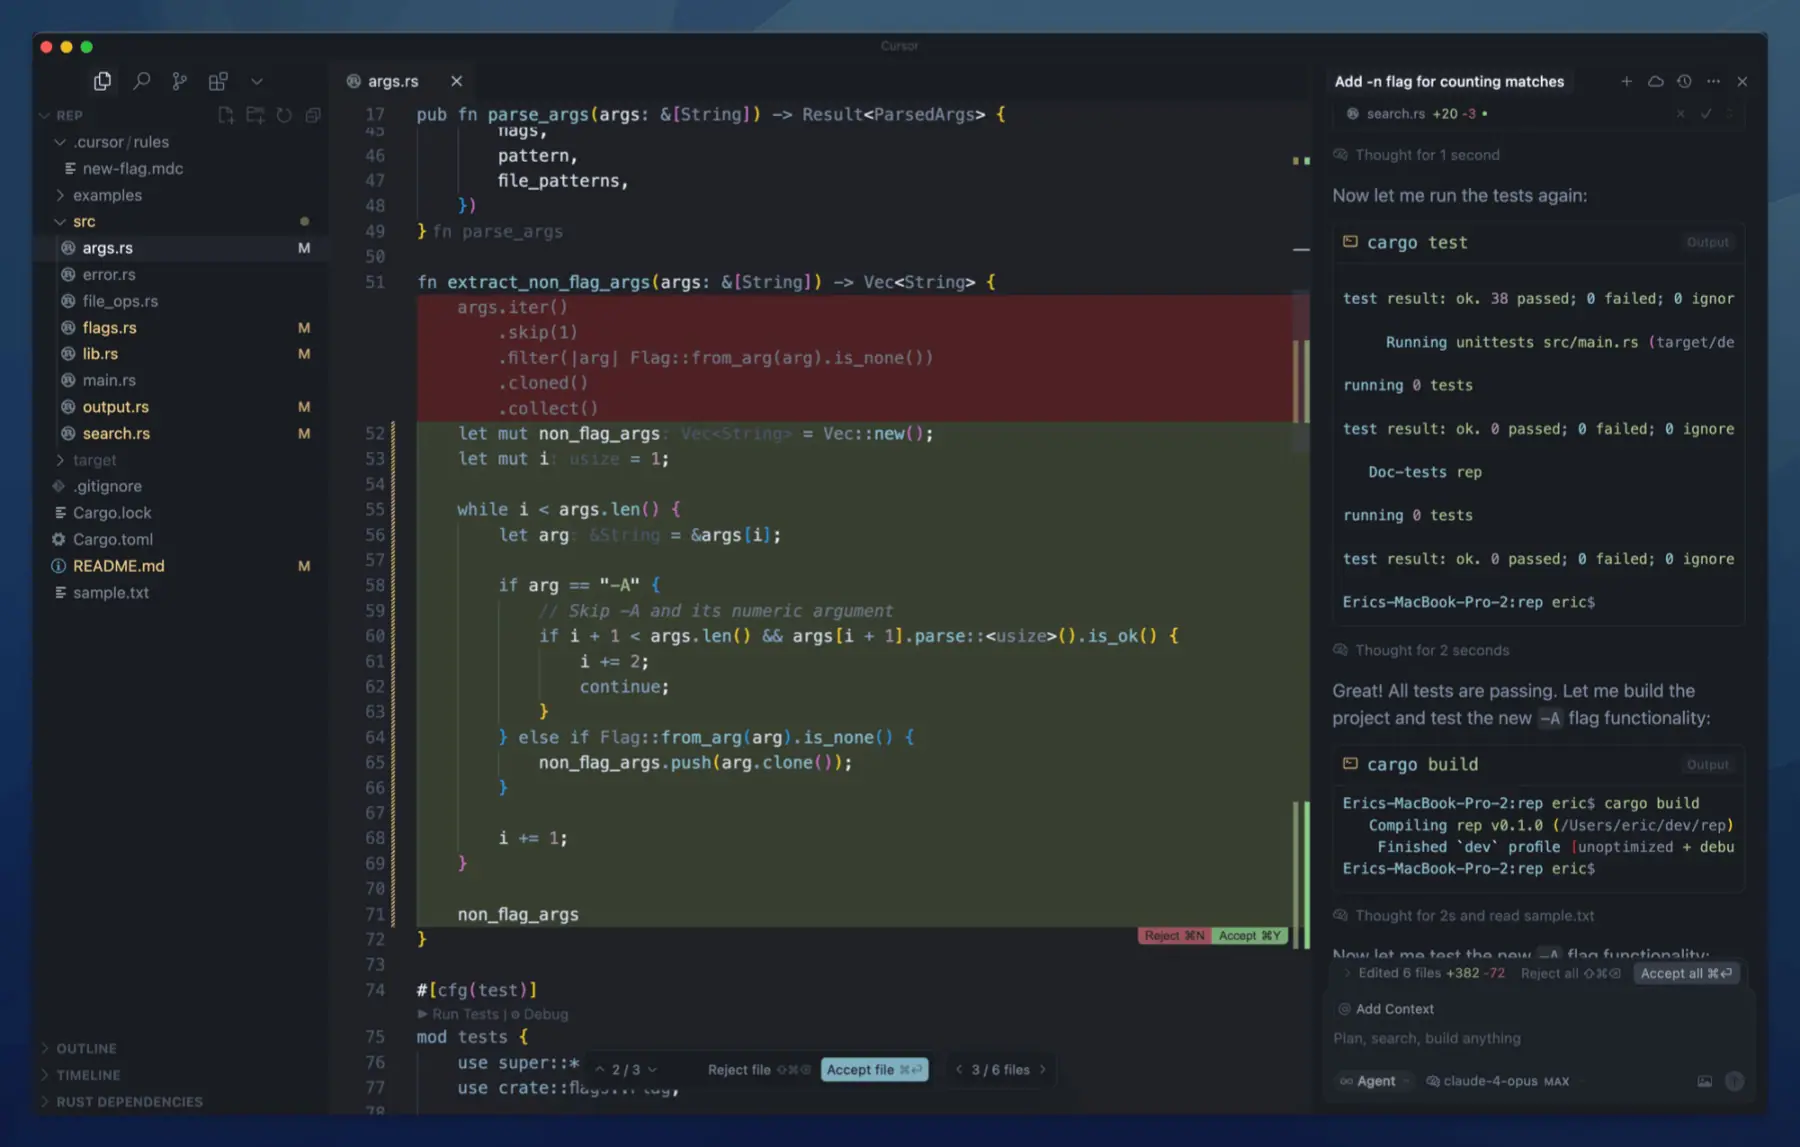The image size is (1800, 1147).
Task: Click Accept all in chat panel
Action: (x=1686, y=973)
